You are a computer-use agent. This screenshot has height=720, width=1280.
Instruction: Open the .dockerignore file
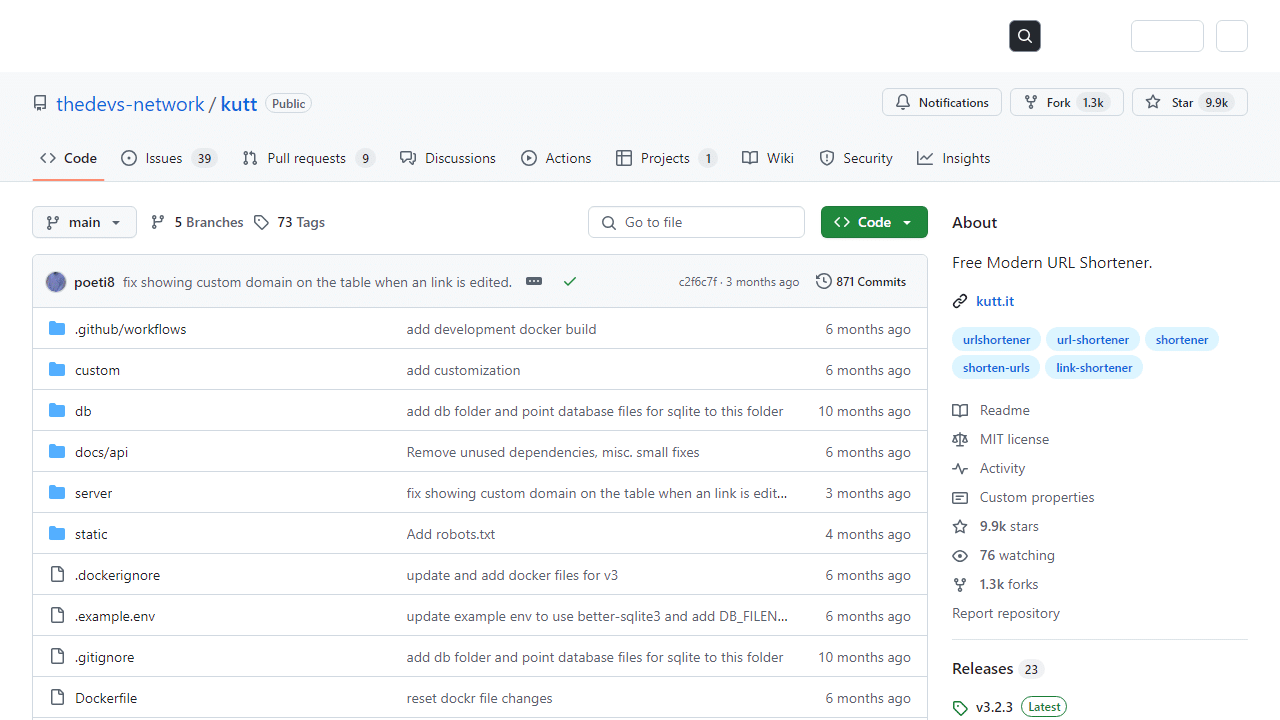tap(117, 575)
